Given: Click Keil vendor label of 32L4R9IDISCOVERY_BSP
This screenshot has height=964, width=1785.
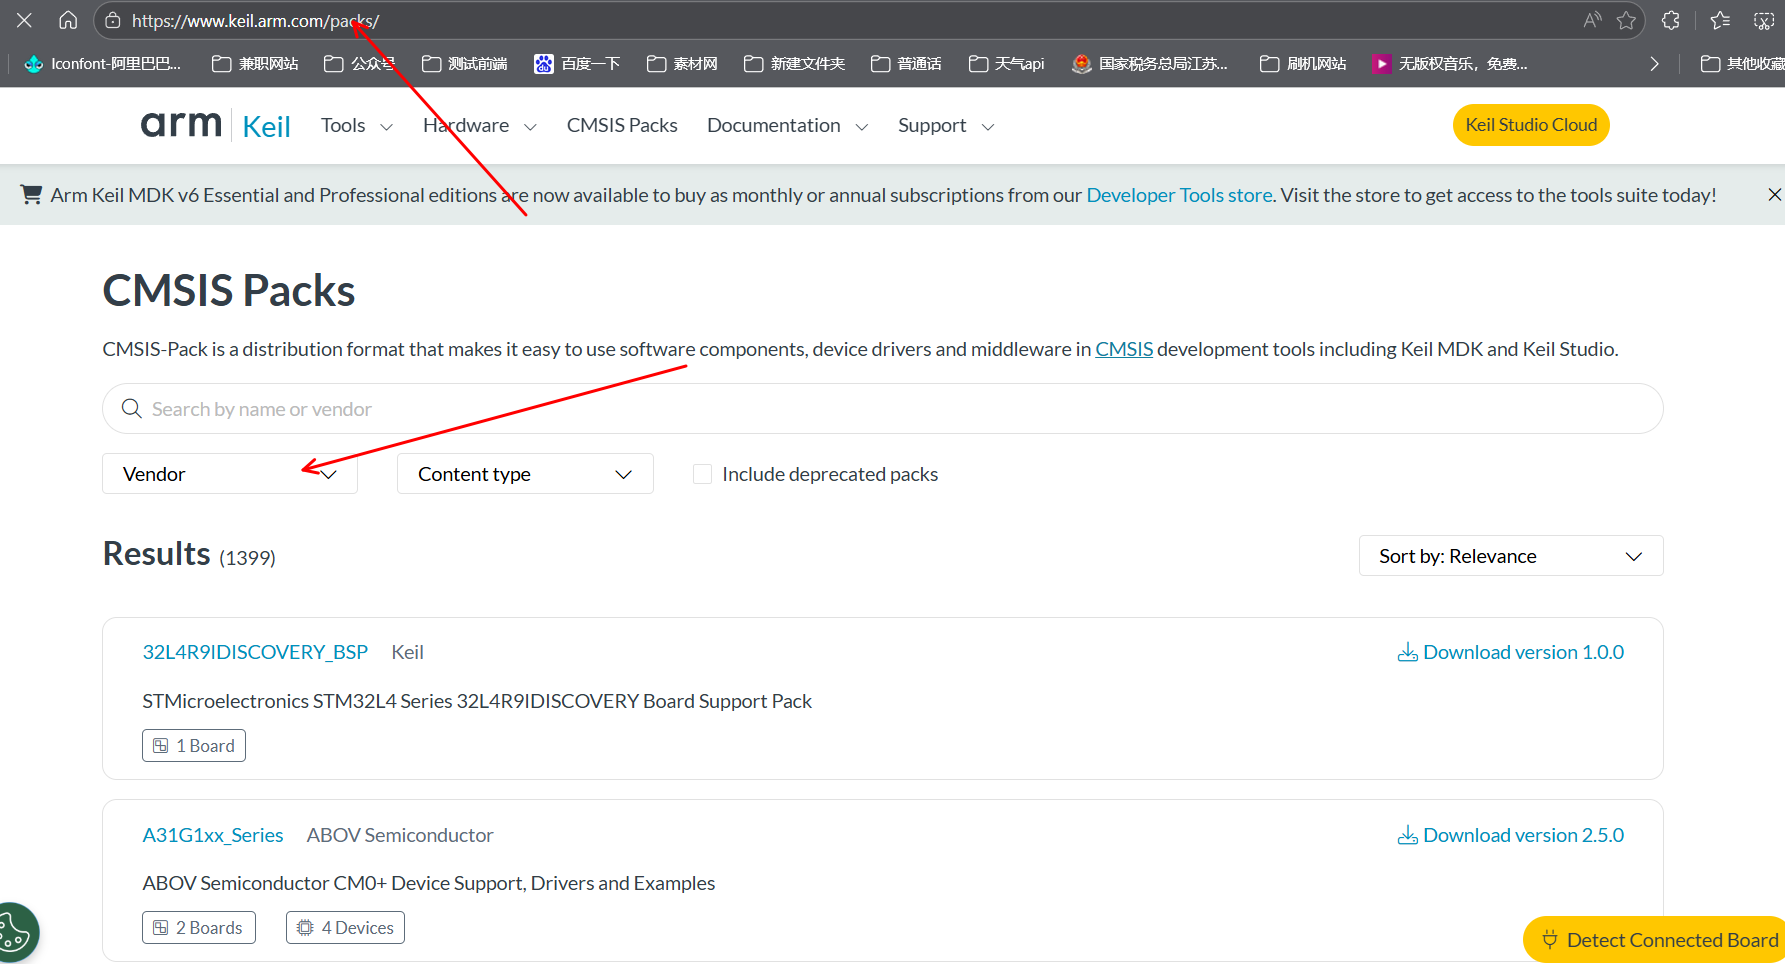Looking at the screenshot, I should click(408, 652).
